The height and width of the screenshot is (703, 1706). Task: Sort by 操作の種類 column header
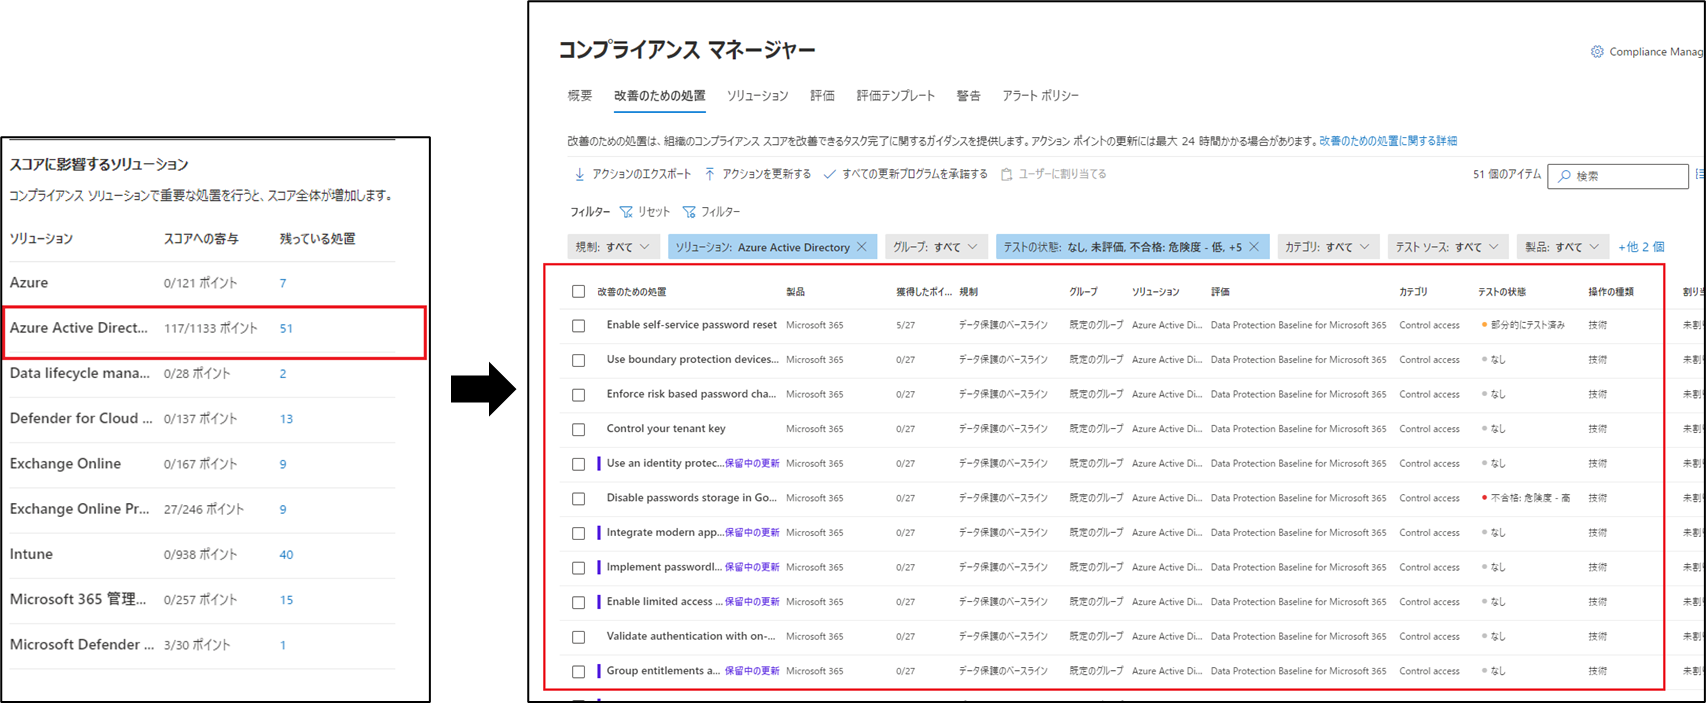[x=1611, y=292]
